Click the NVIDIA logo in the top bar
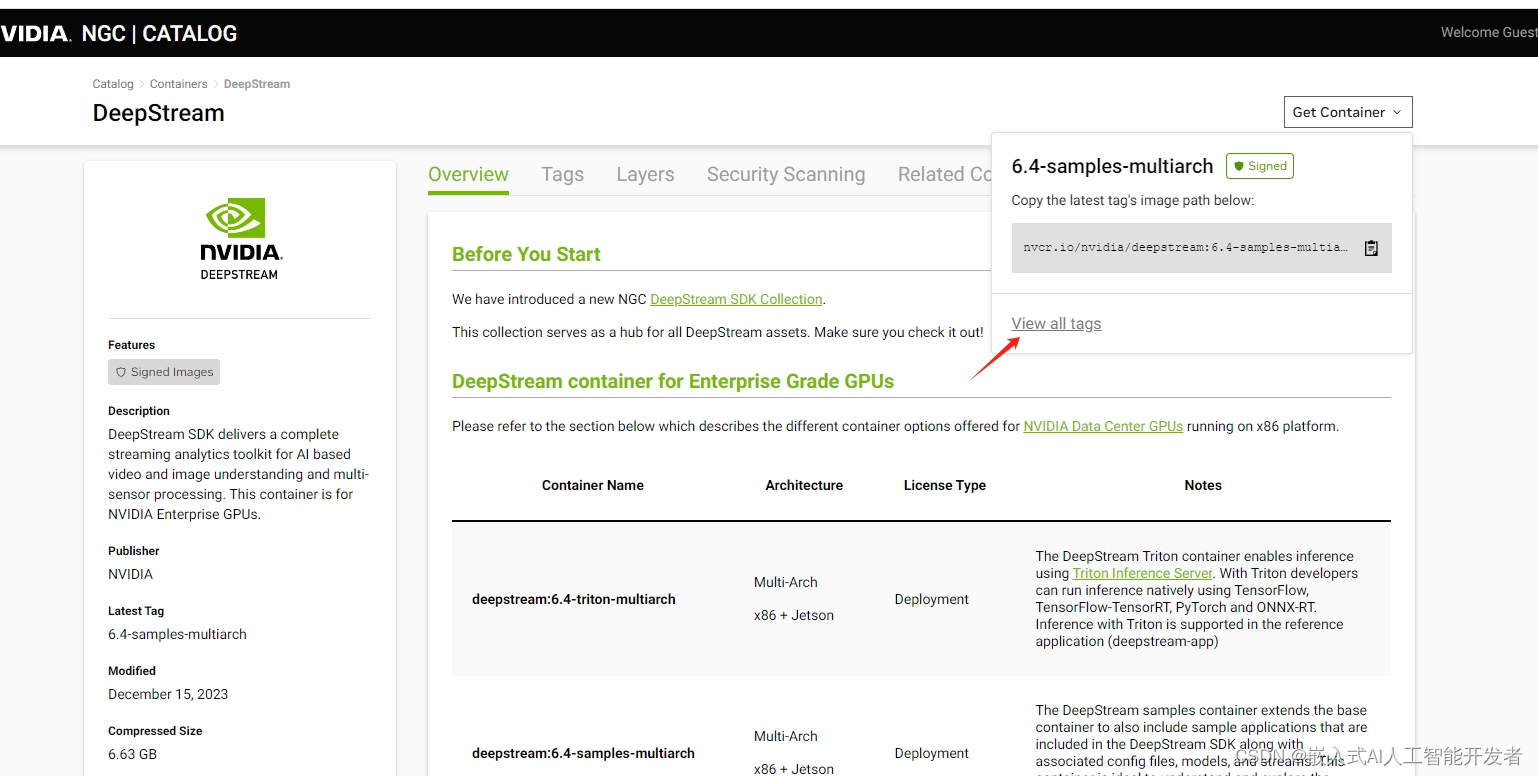 [x=30, y=32]
